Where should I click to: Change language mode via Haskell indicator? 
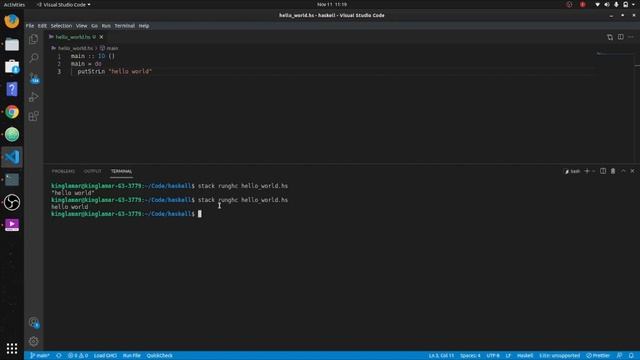tap(525, 356)
